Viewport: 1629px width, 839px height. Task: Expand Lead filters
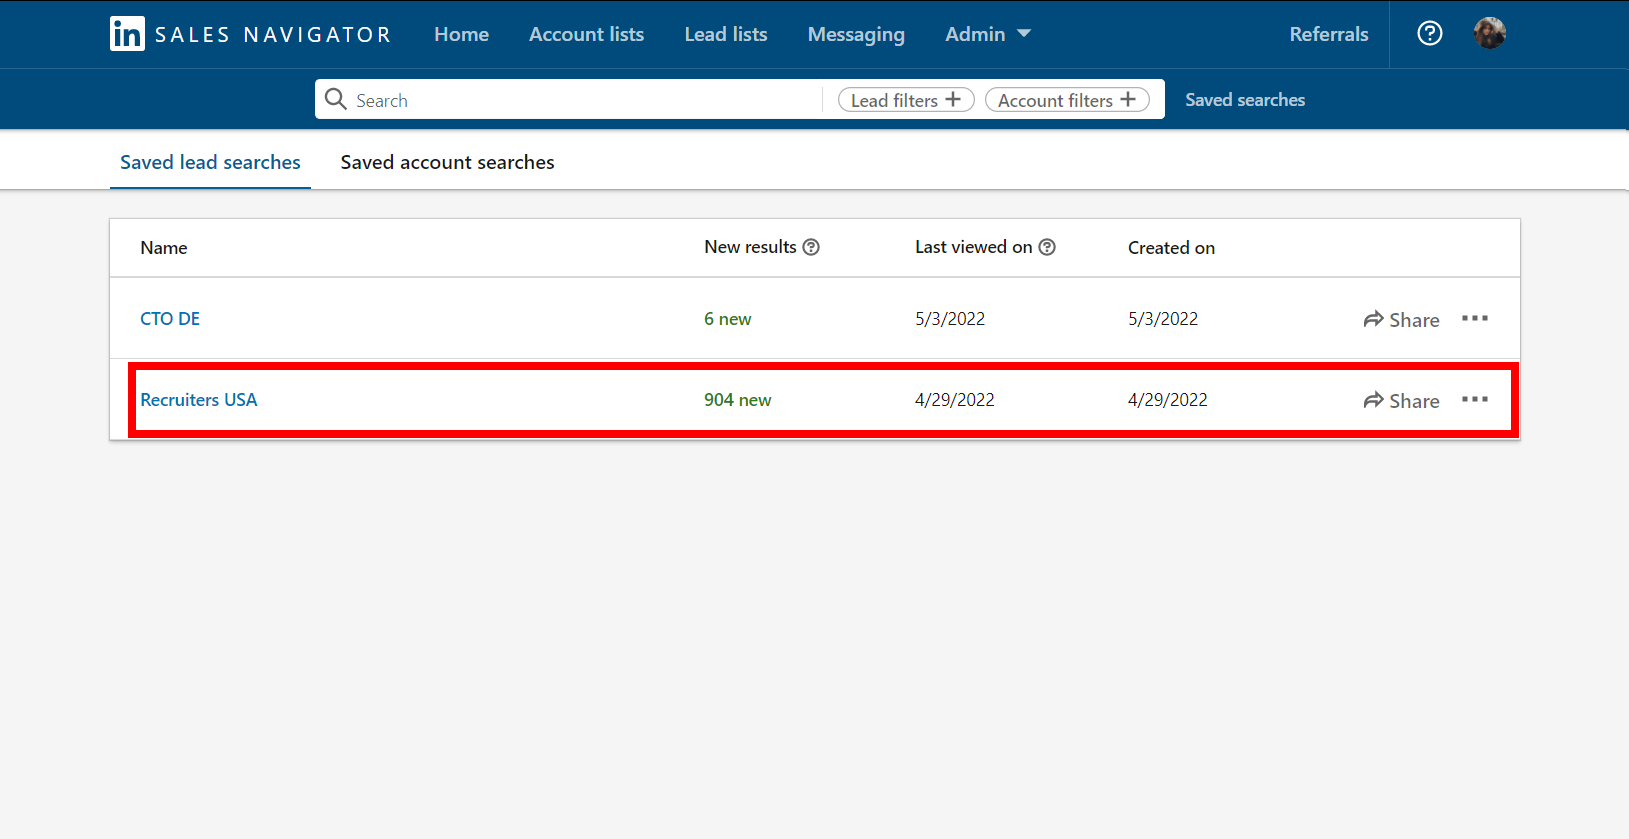click(x=905, y=100)
